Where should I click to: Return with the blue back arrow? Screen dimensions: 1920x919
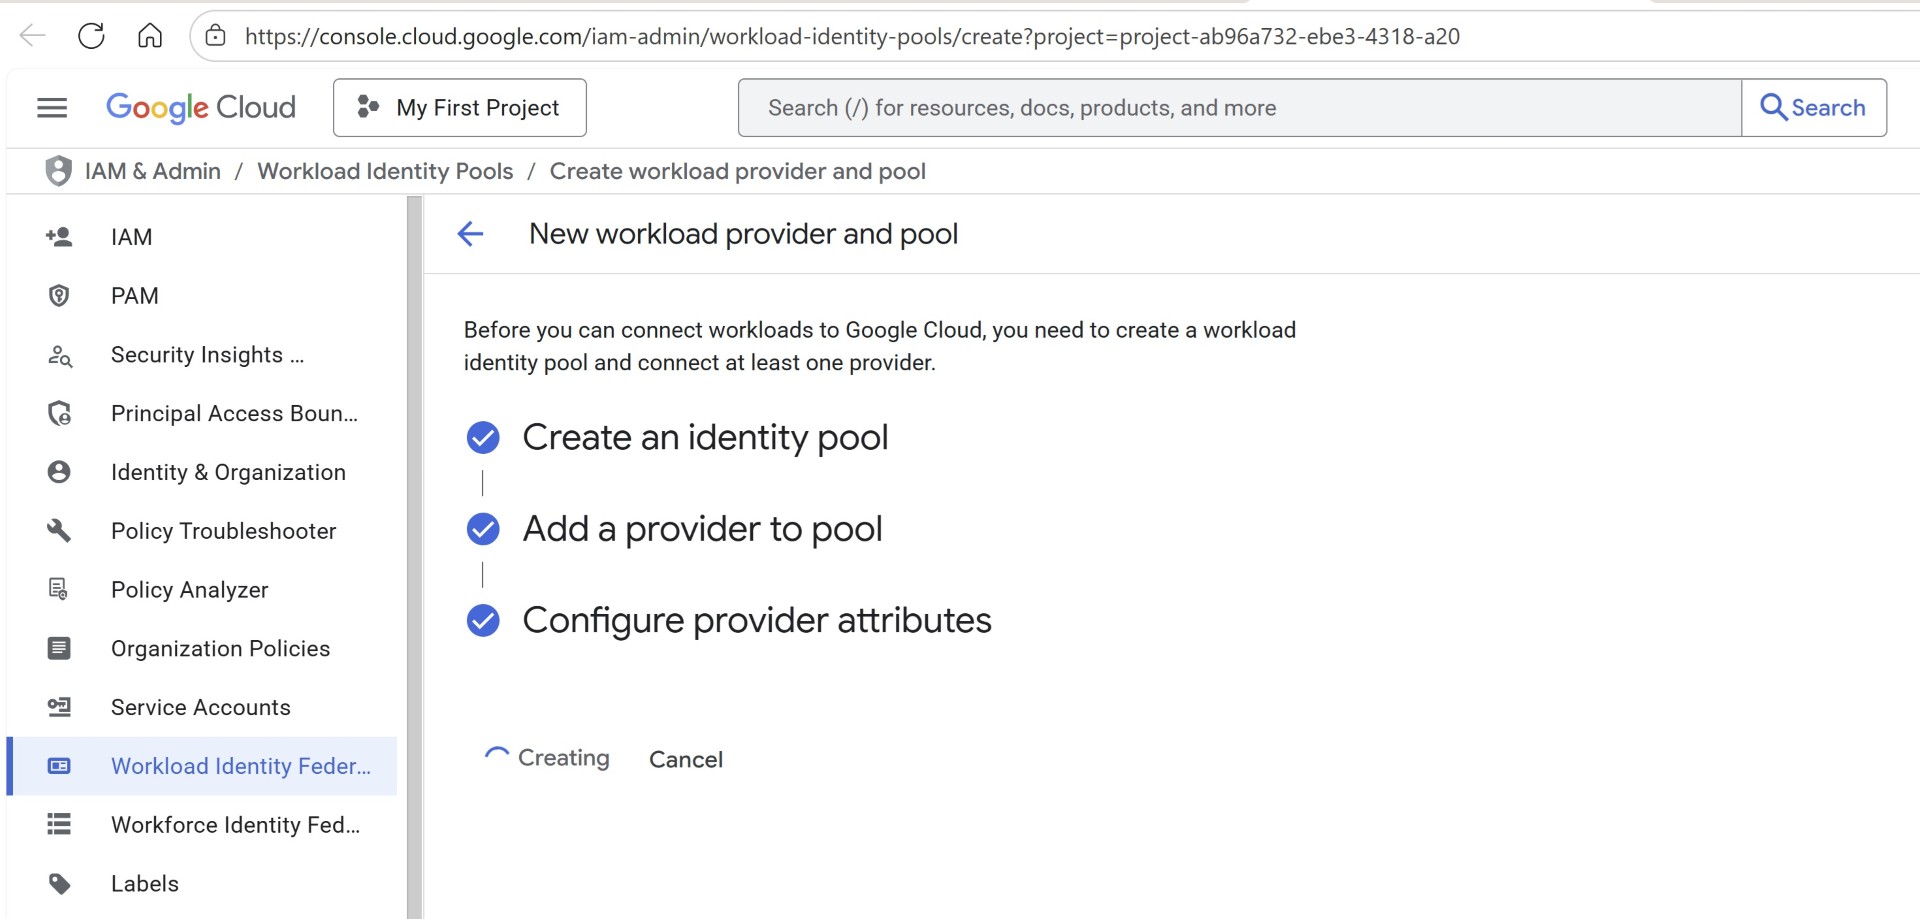point(470,234)
